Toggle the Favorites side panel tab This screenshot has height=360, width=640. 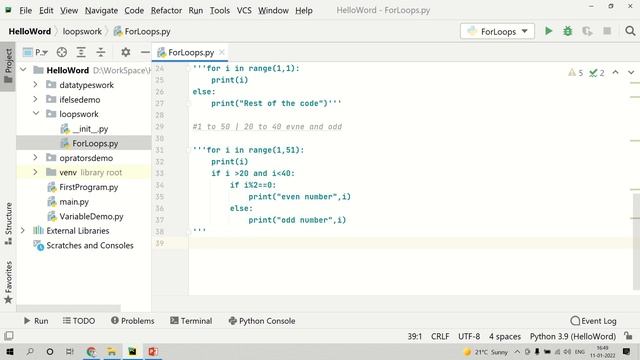coord(8,282)
